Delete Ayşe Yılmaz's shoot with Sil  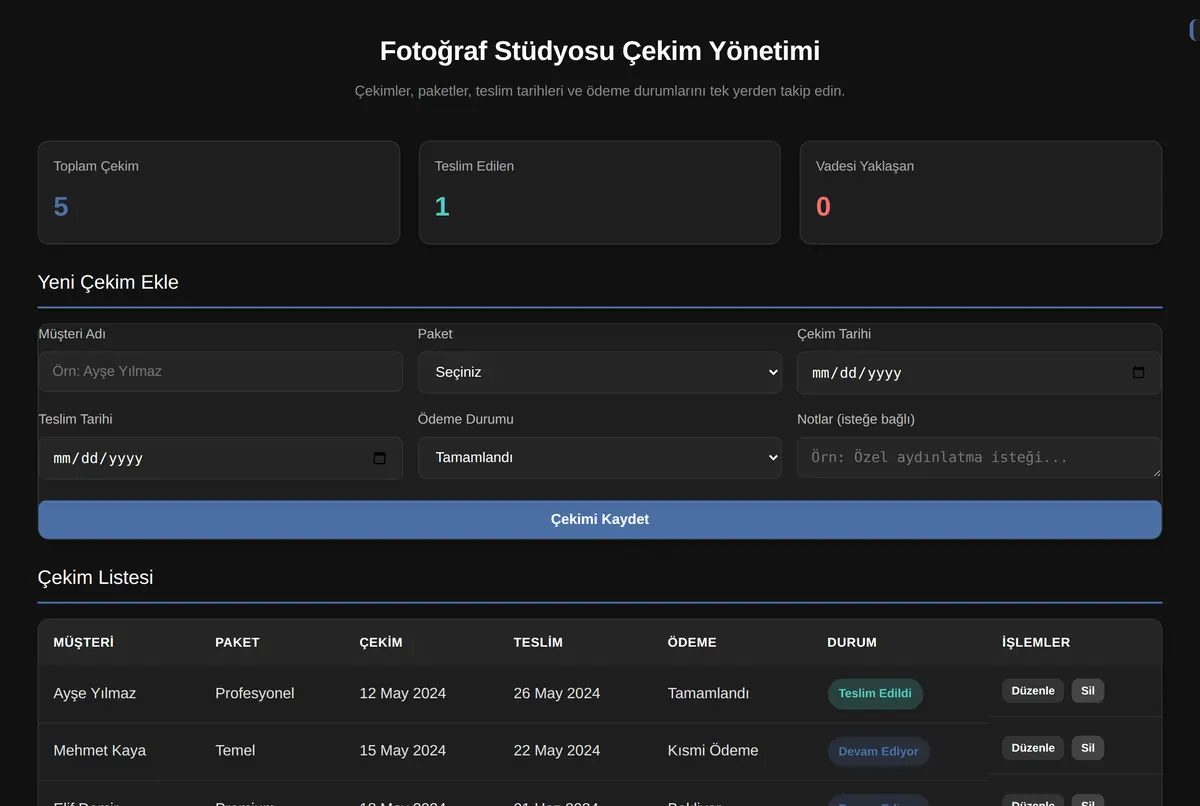(1088, 691)
